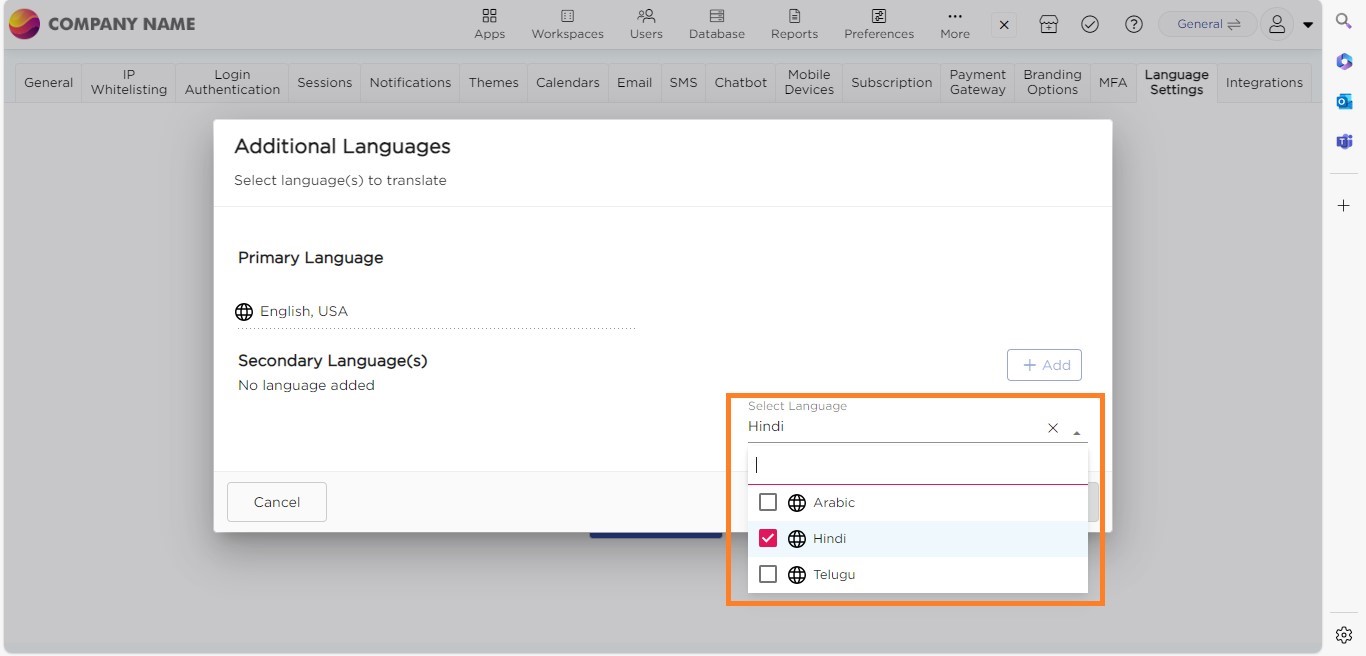Click the COMPANY NAME text
The height and width of the screenshot is (656, 1366).
click(x=122, y=24)
